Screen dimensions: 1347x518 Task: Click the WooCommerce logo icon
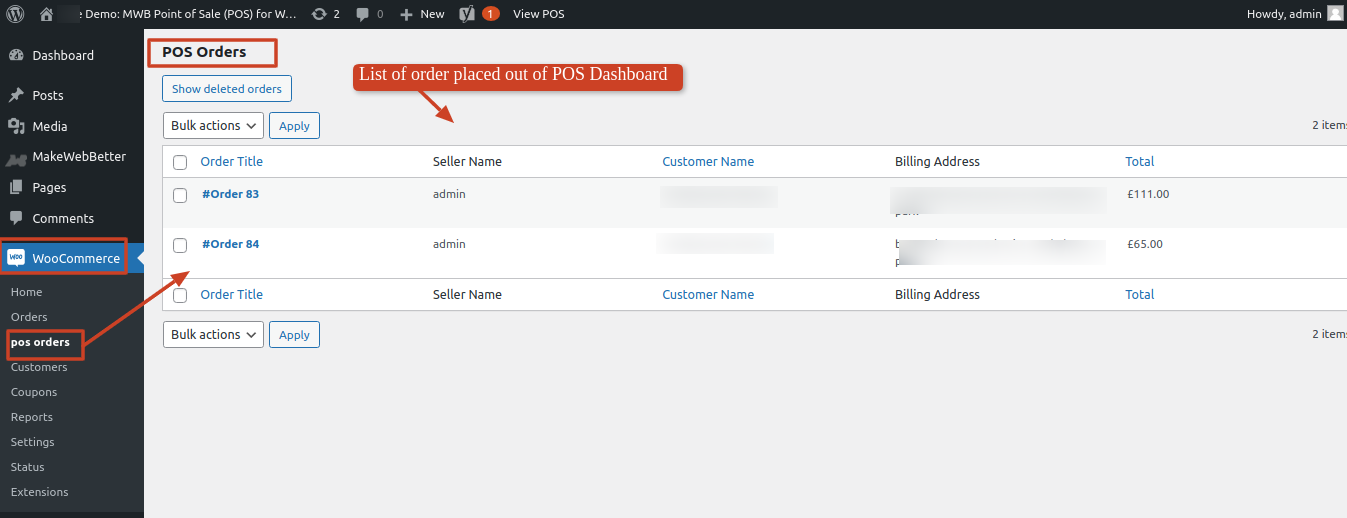pyautogui.click(x=16, y=258)
